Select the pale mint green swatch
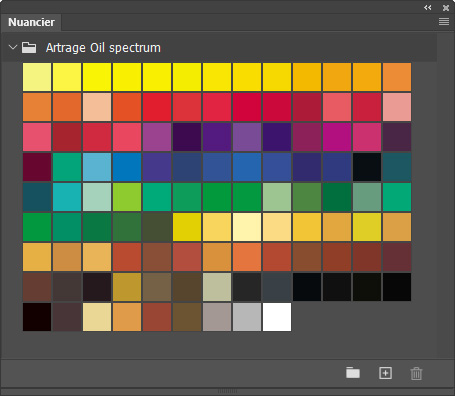 (x=97, y=197)
